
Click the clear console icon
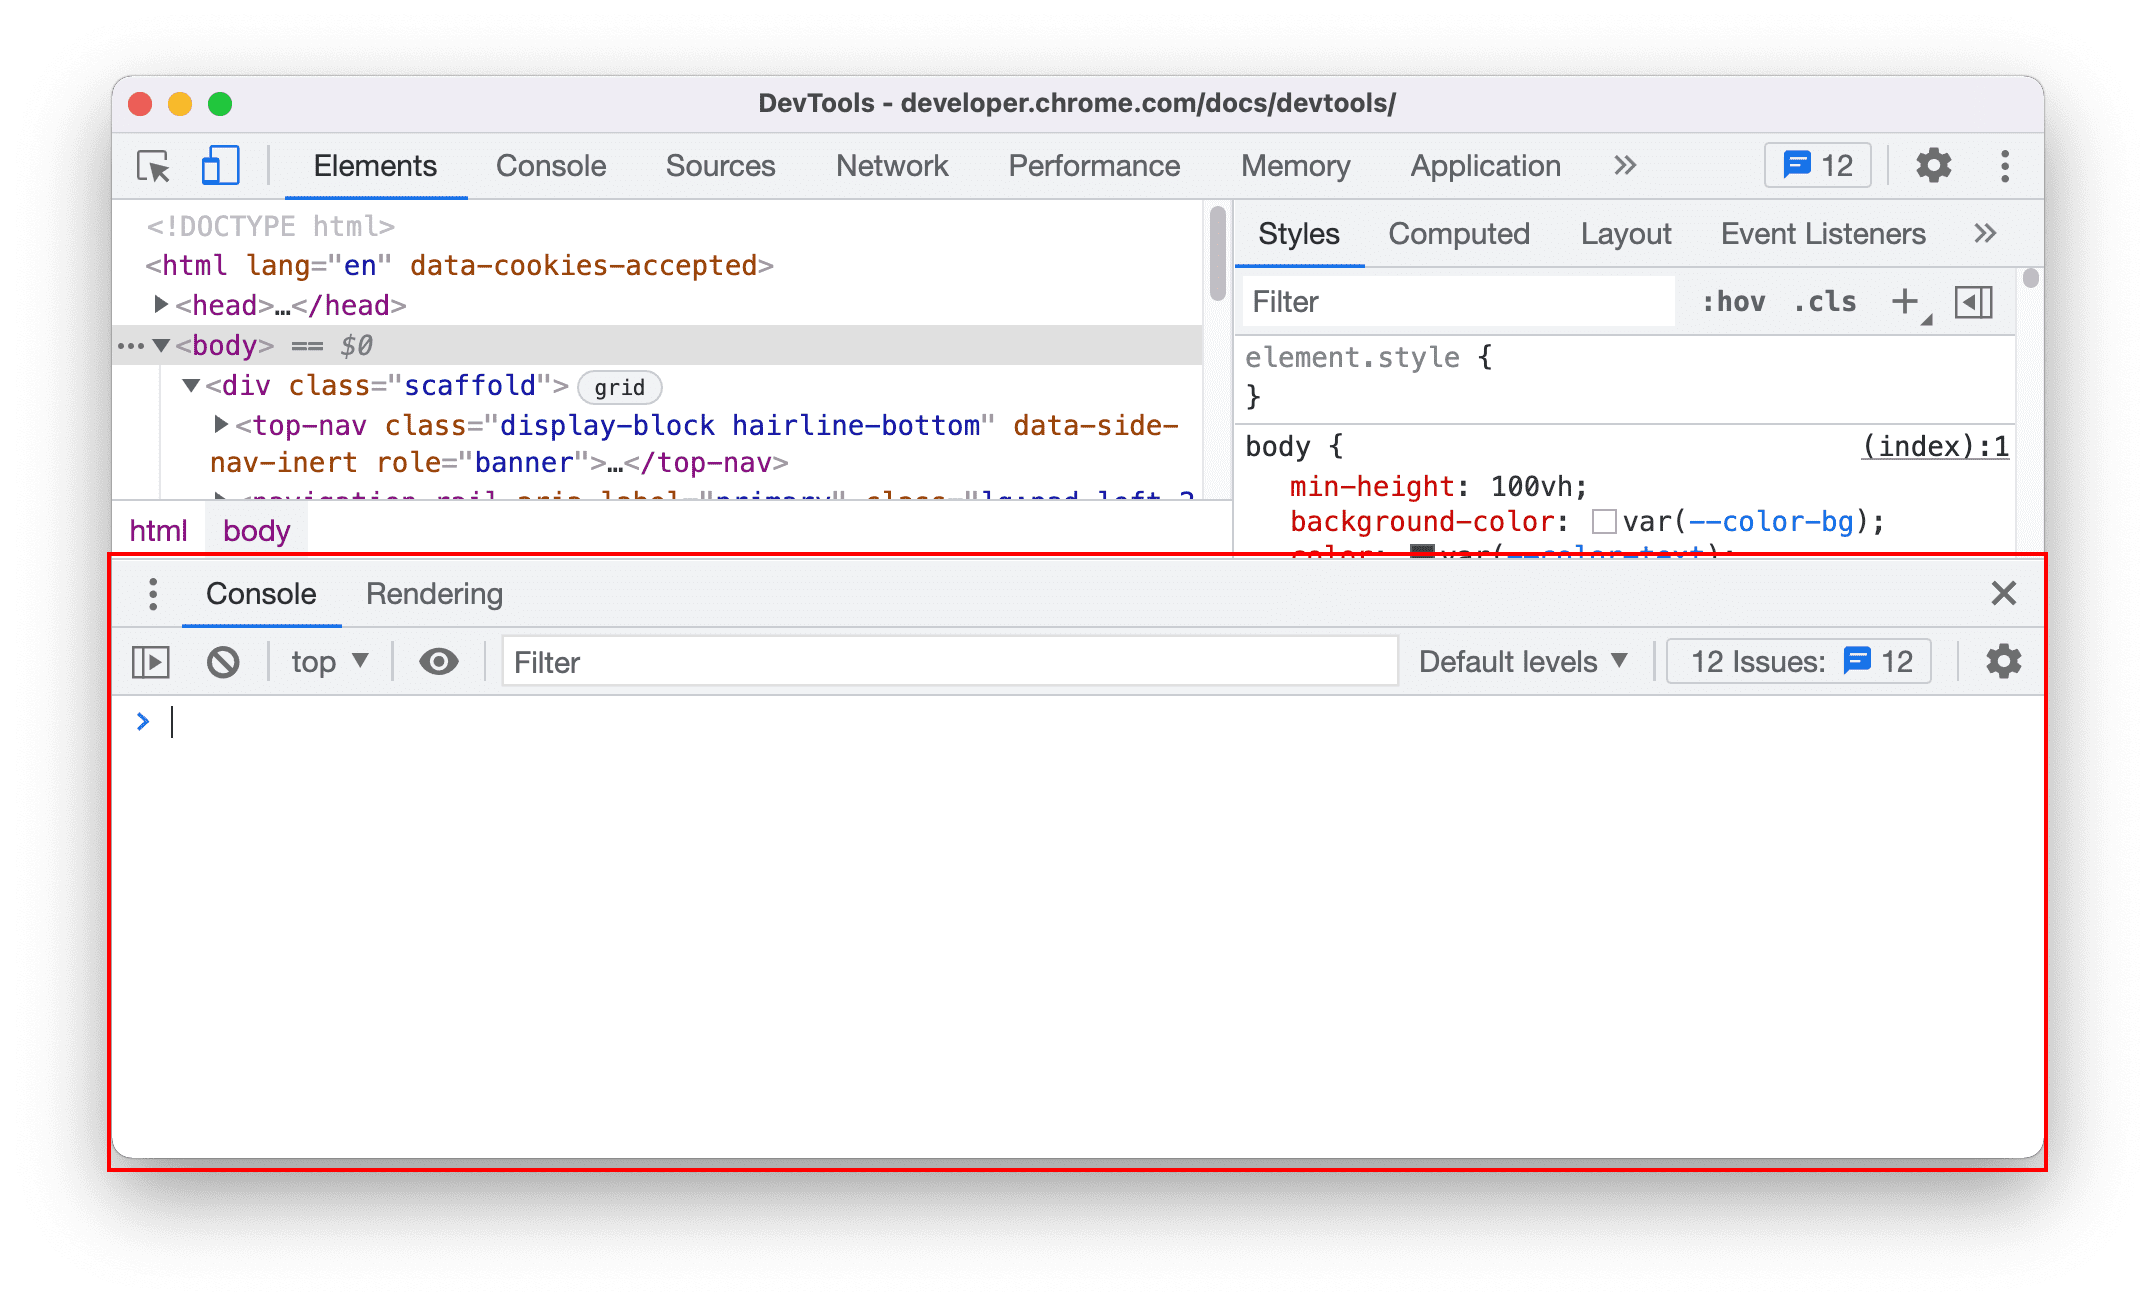(223, 662)
